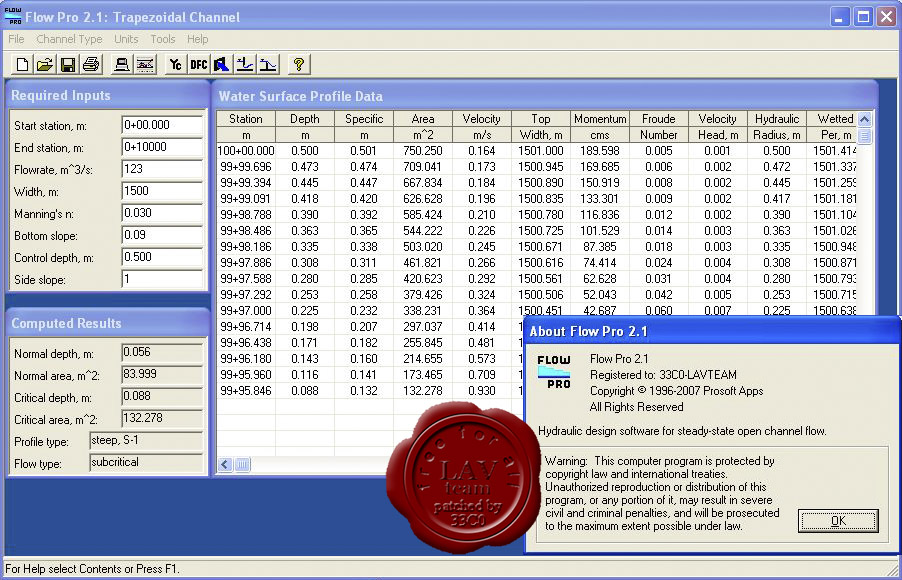The image size is (902, 580).
Task: Click the horizontal scrollbar thumb
Action: coord(242,464)
